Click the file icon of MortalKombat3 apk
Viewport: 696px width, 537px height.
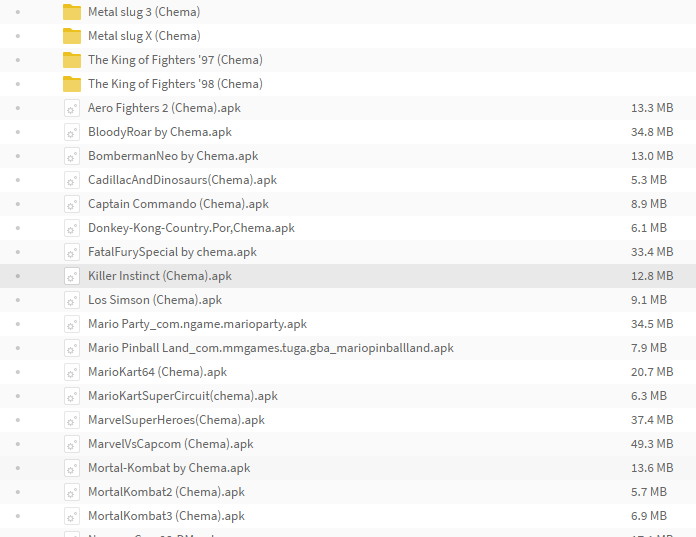tap(72, 515)
